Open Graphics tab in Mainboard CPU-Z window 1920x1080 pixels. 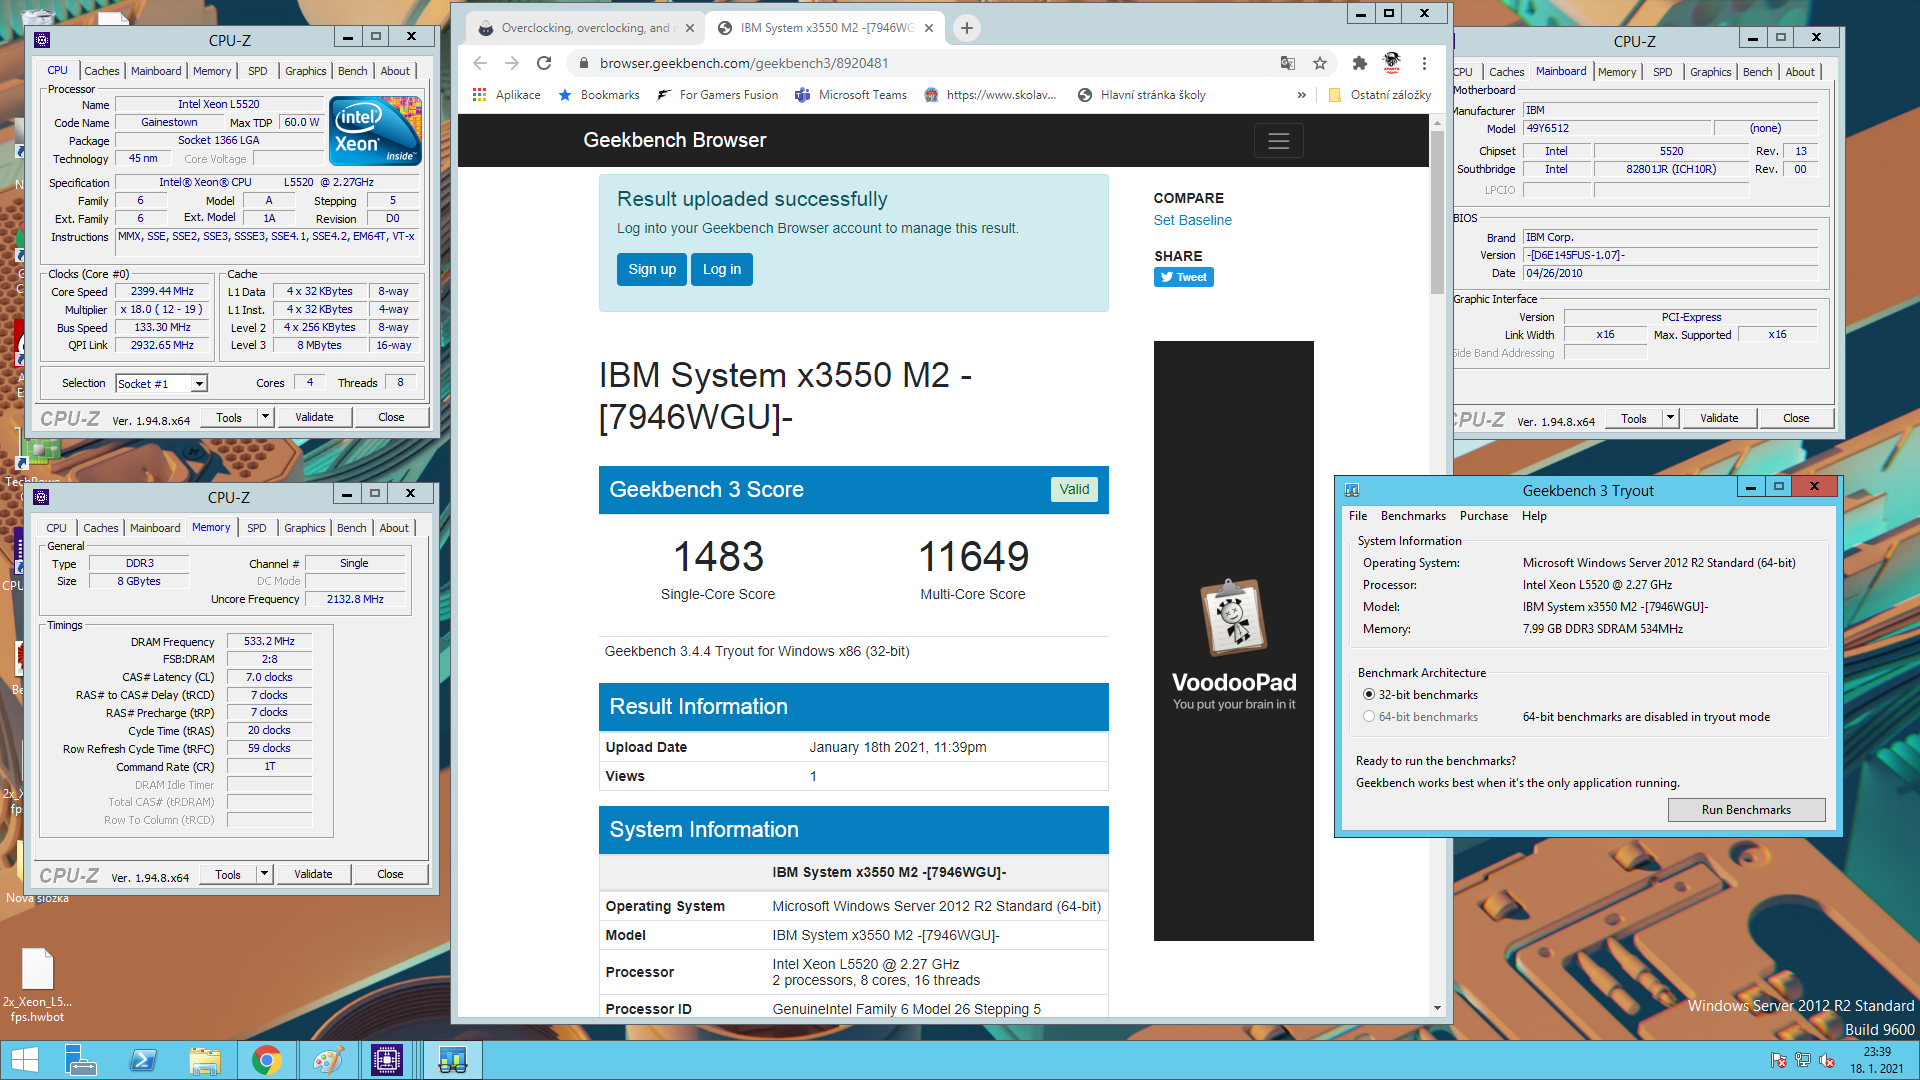pos(1710,72)
